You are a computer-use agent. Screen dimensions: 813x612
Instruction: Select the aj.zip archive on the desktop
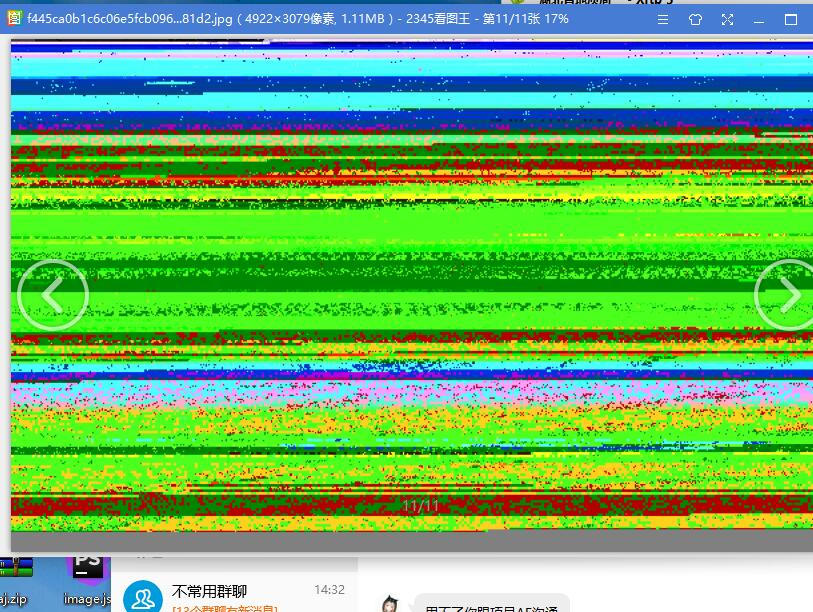[x=15, y=582]
